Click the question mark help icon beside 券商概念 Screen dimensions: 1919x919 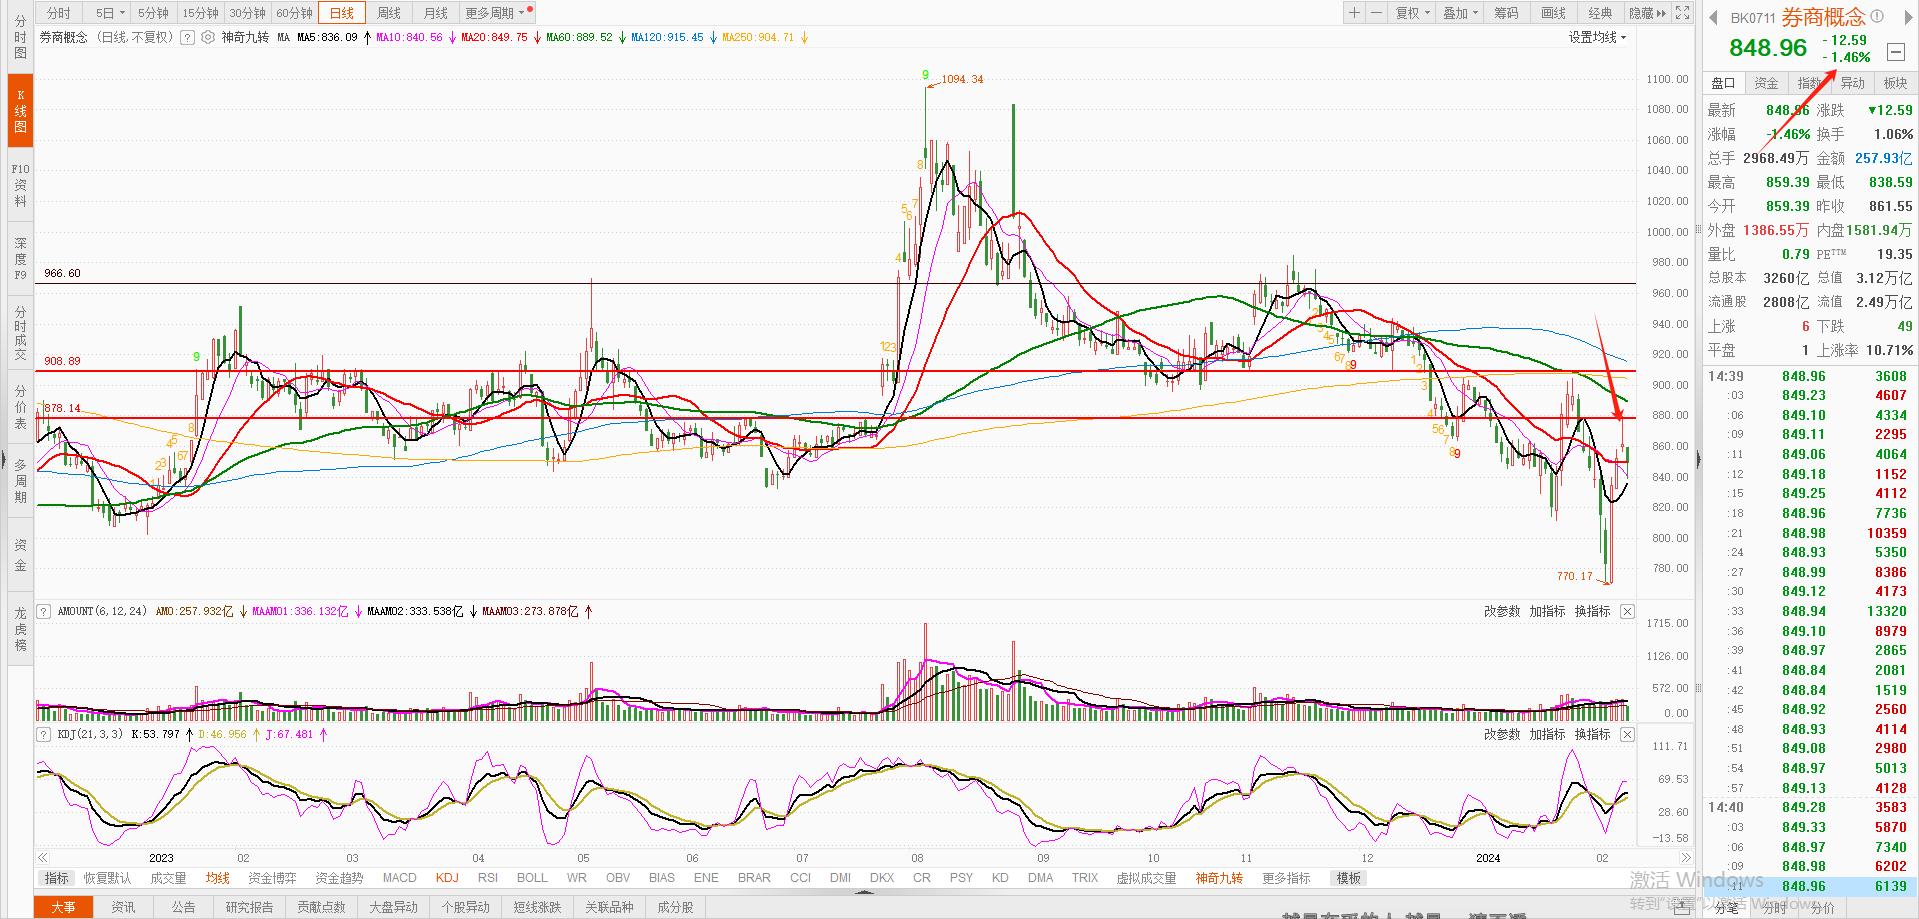pyautogui.click(x=187, y=37)
